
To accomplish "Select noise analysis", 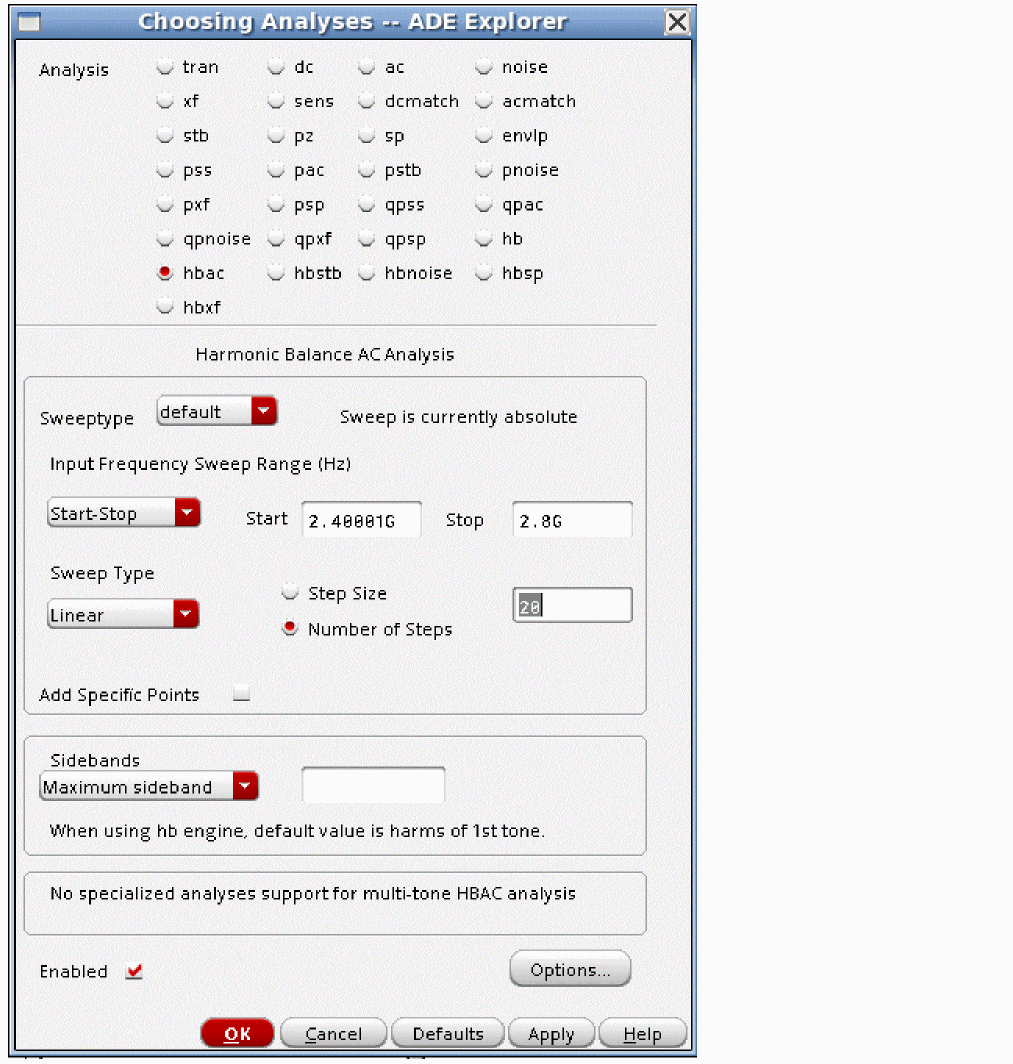I will coord(483,66).
